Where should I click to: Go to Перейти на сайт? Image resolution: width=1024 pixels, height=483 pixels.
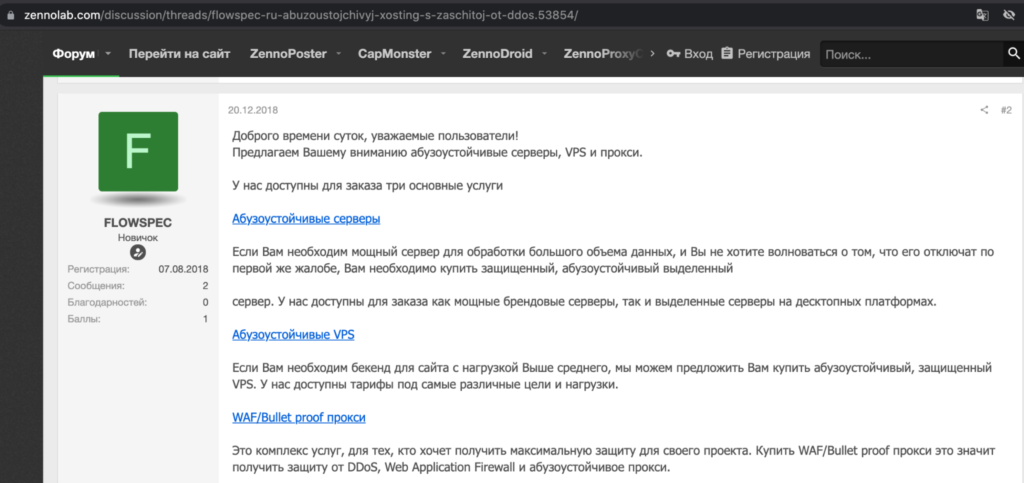180,54
